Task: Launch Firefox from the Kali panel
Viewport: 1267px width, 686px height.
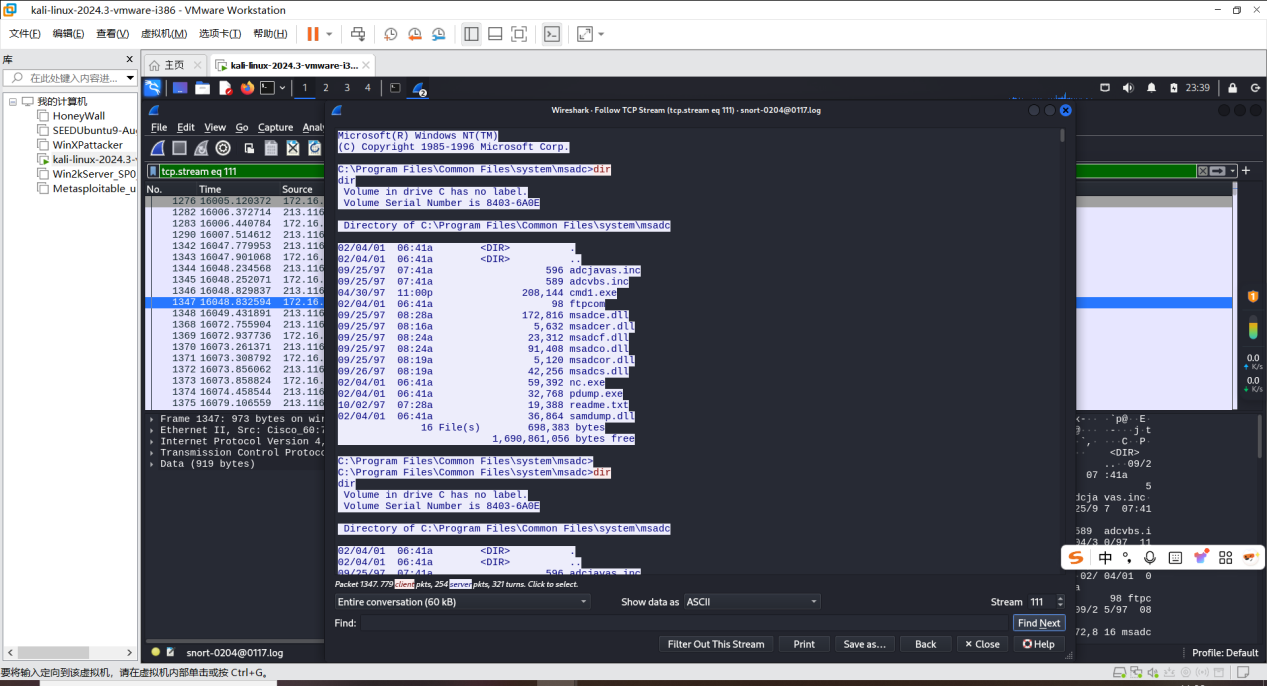Action: coord(247,88)
